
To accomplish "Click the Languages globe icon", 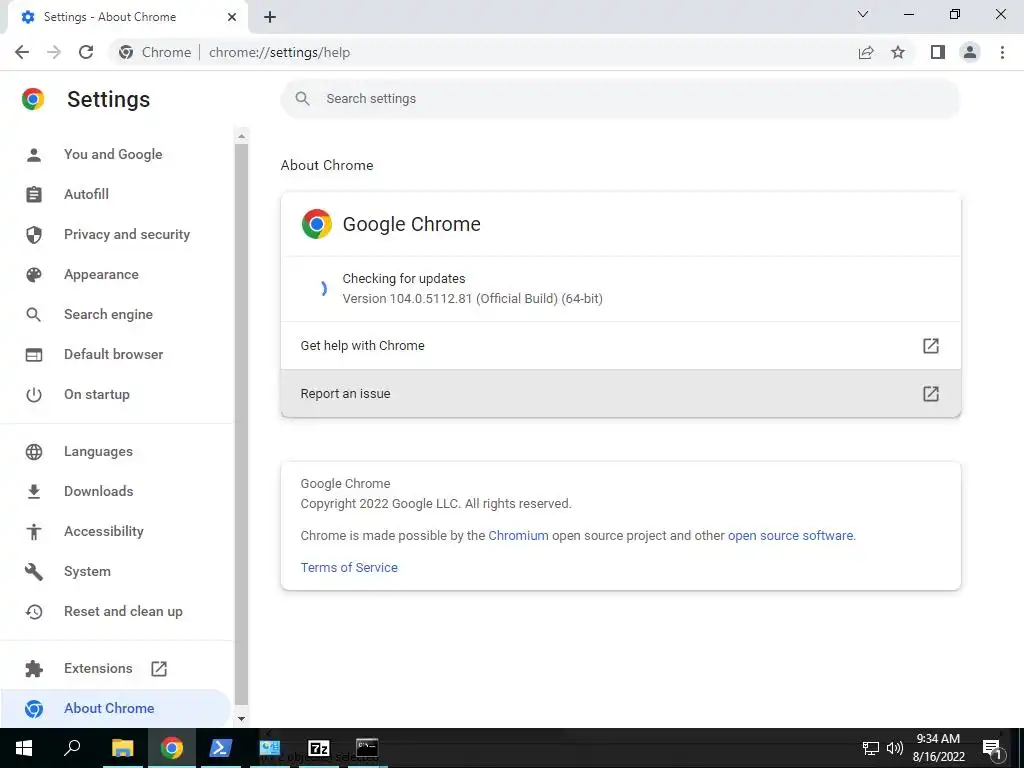I will click(33, 451).
